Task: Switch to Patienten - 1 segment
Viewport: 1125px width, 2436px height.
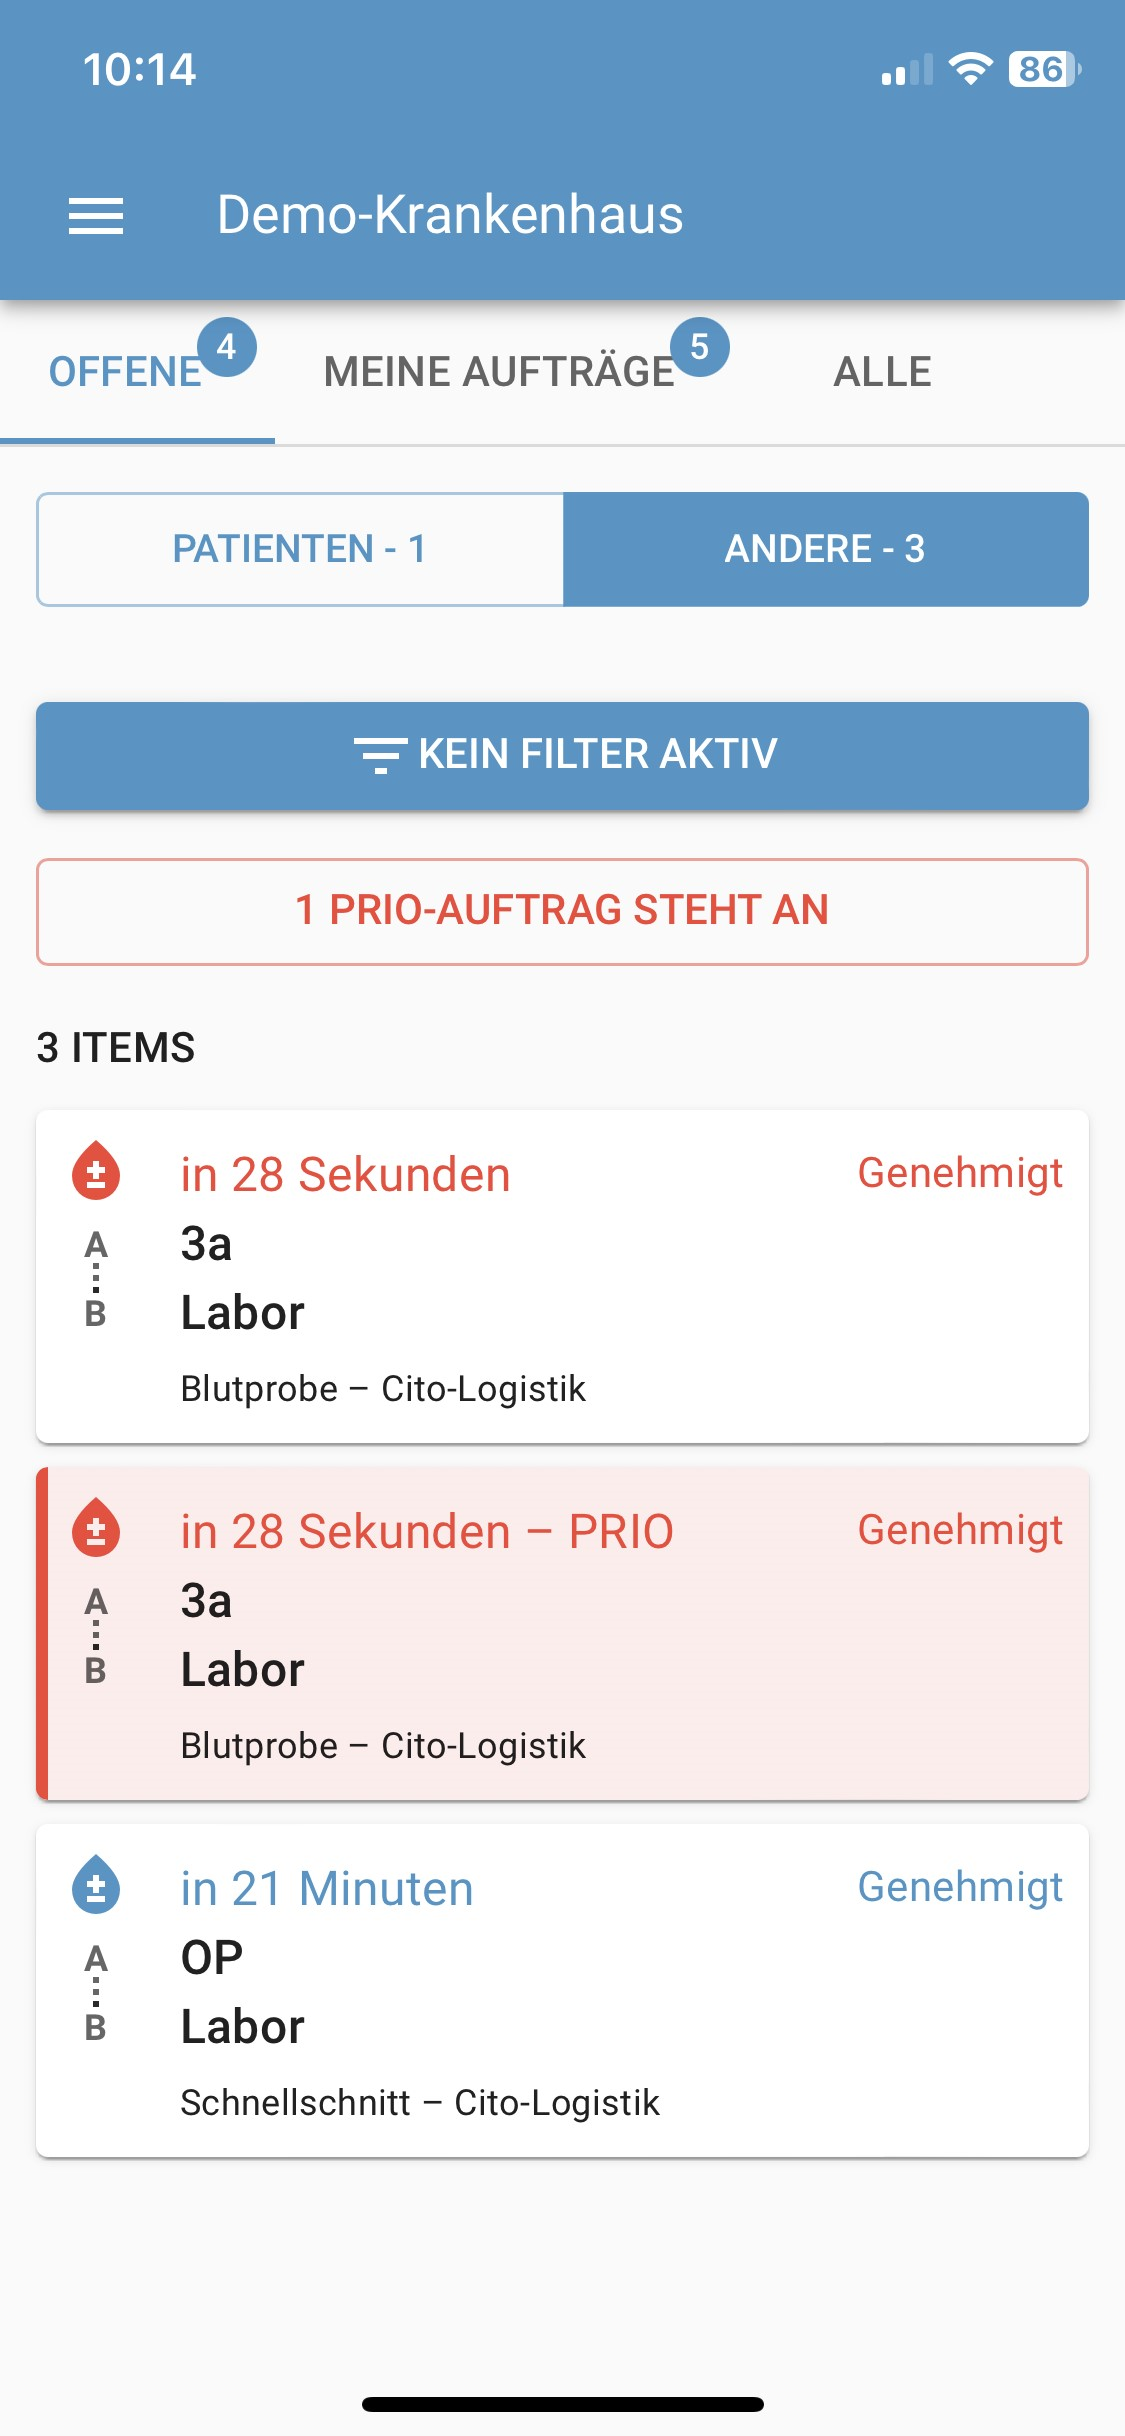Action: (300, 549)
